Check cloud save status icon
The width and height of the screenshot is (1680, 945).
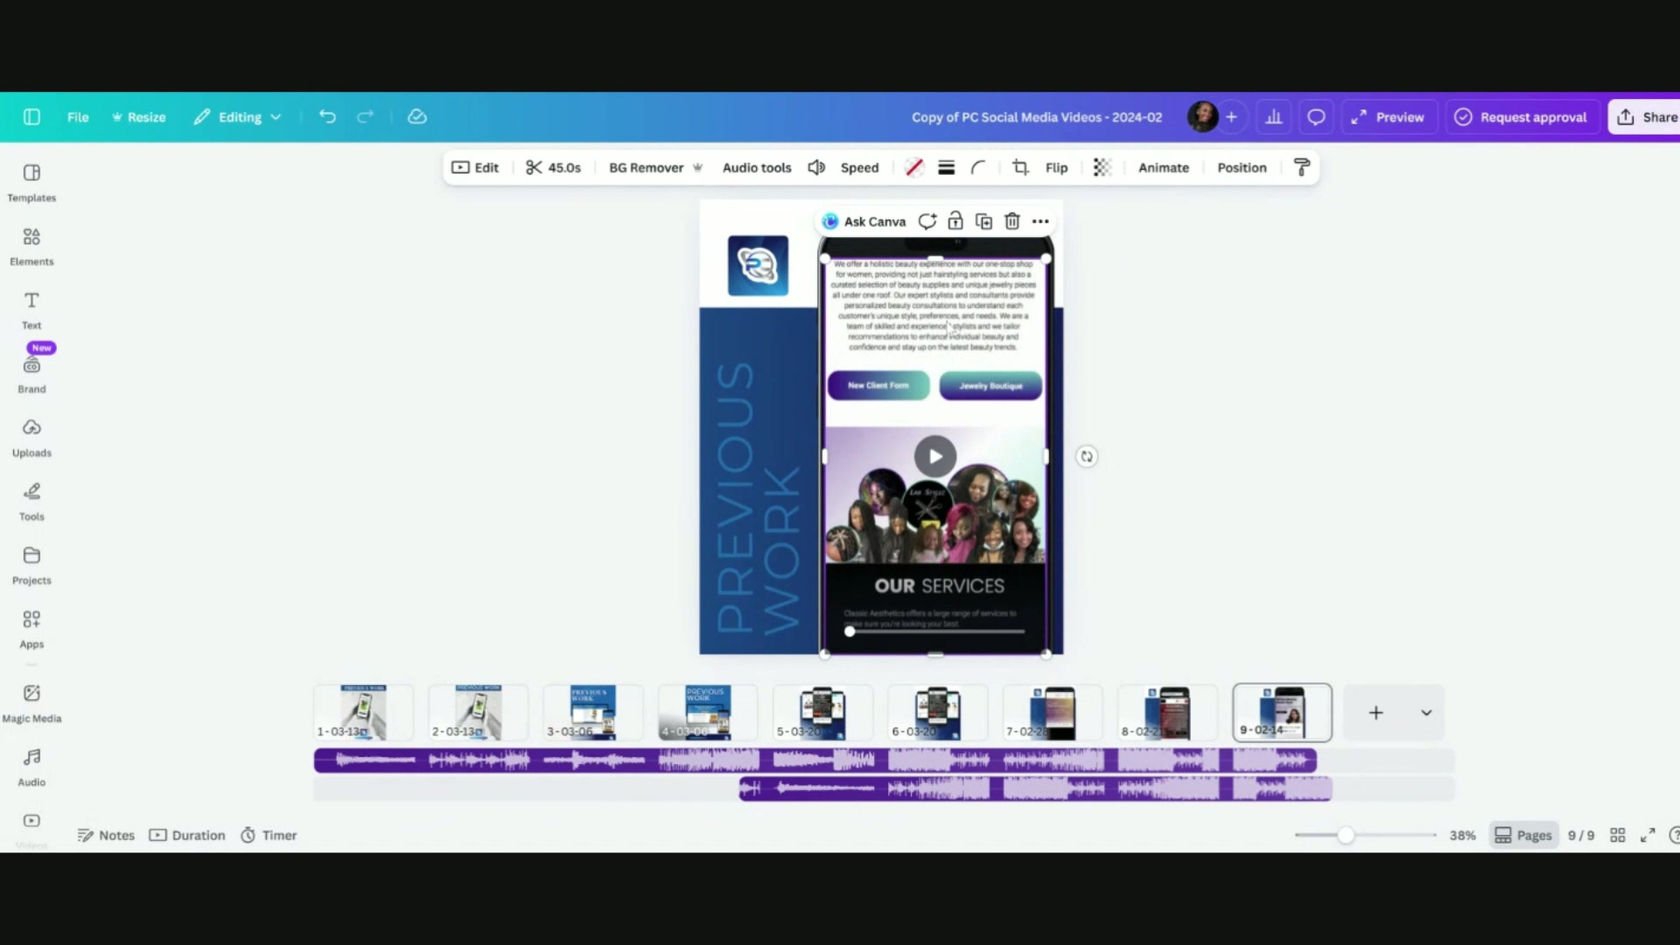pos(417,117)
